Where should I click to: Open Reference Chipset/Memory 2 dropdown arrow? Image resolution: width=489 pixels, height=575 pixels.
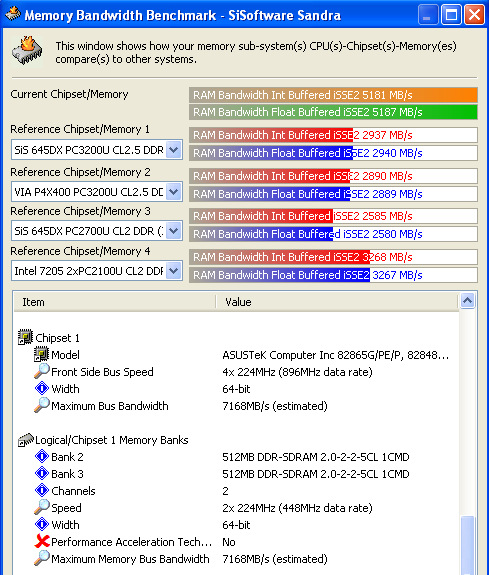[174, 191]
